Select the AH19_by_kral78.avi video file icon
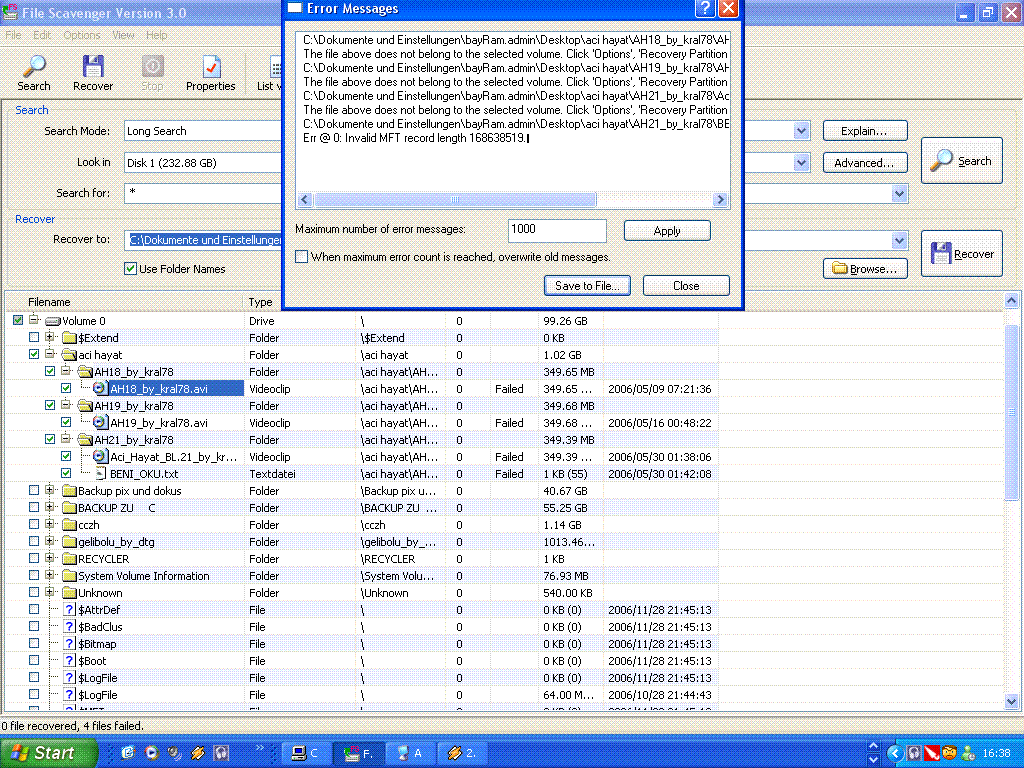The height and width of the screenshot is (768, 1024). (99, 423)
